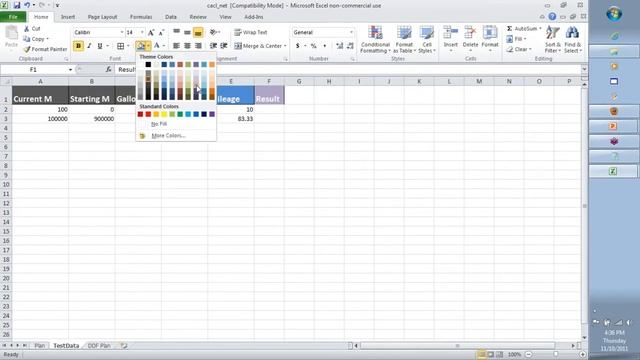Select the Plan sheet tab
This screenshot has height=360, width=640.
click(x=40, y=346)
